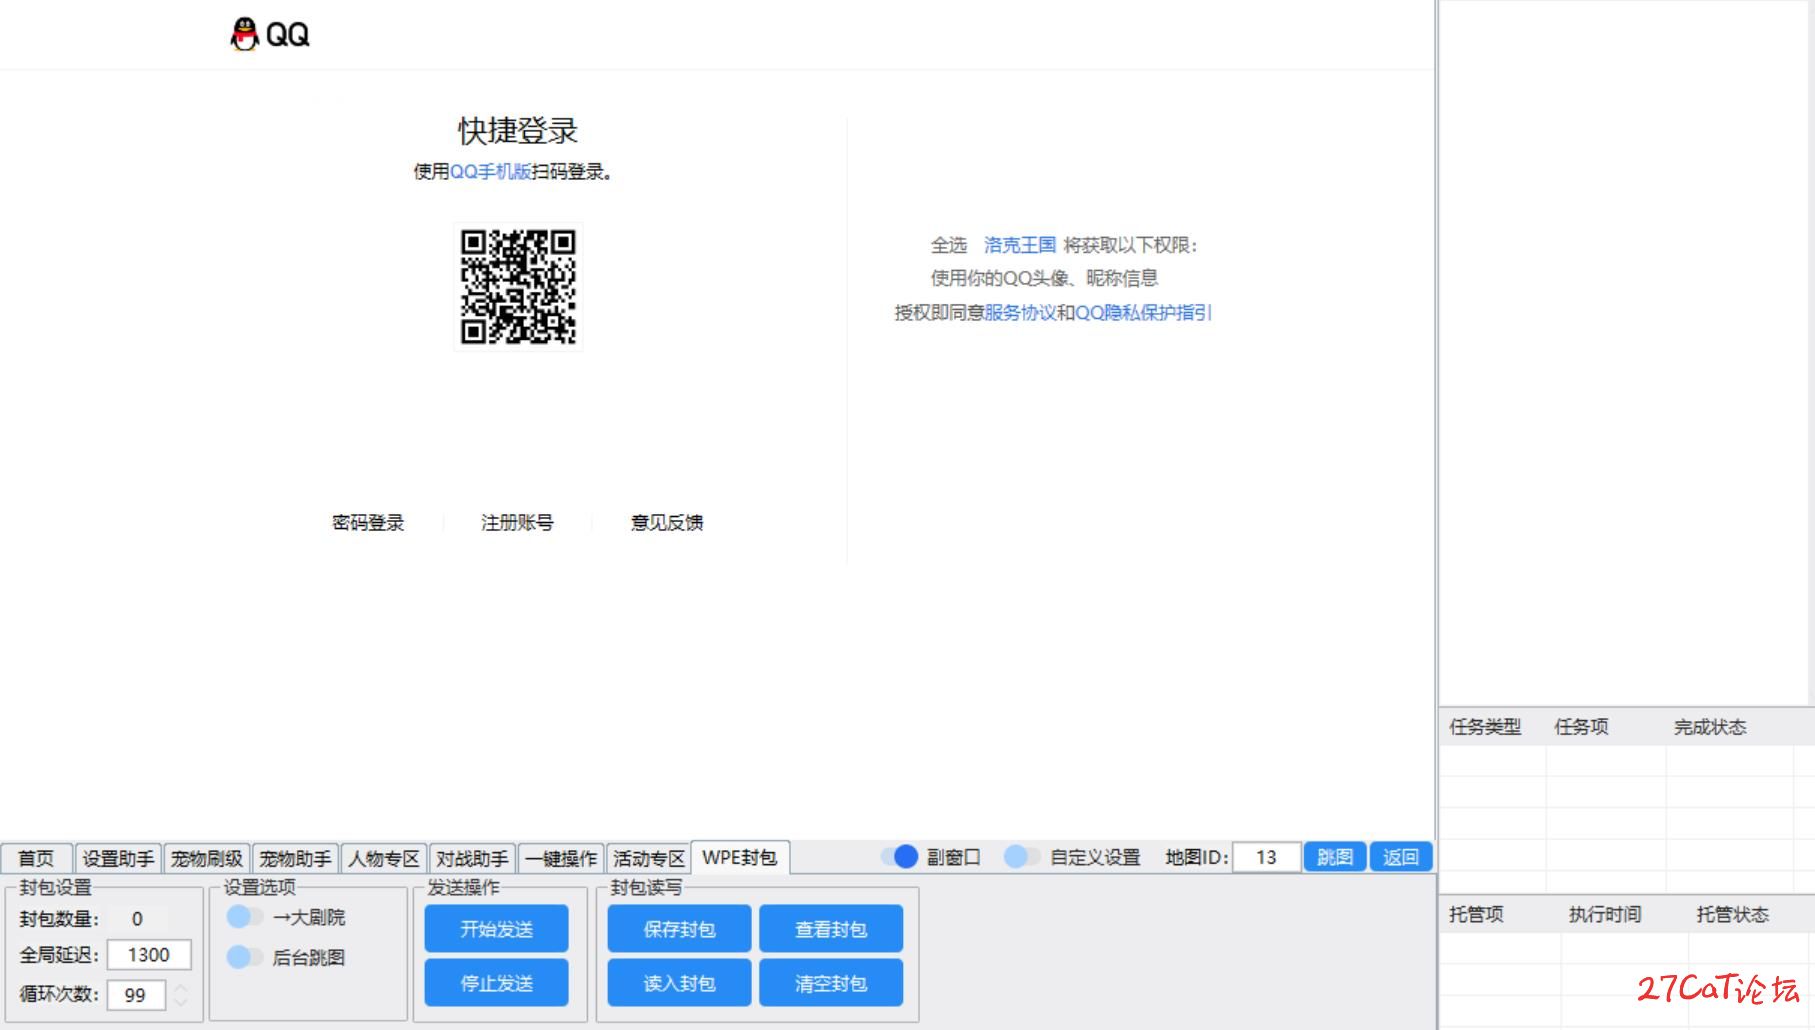This screenshot has width=1815, height=1030.
Task: Click the 地图ID input field
Action: 1266,857
